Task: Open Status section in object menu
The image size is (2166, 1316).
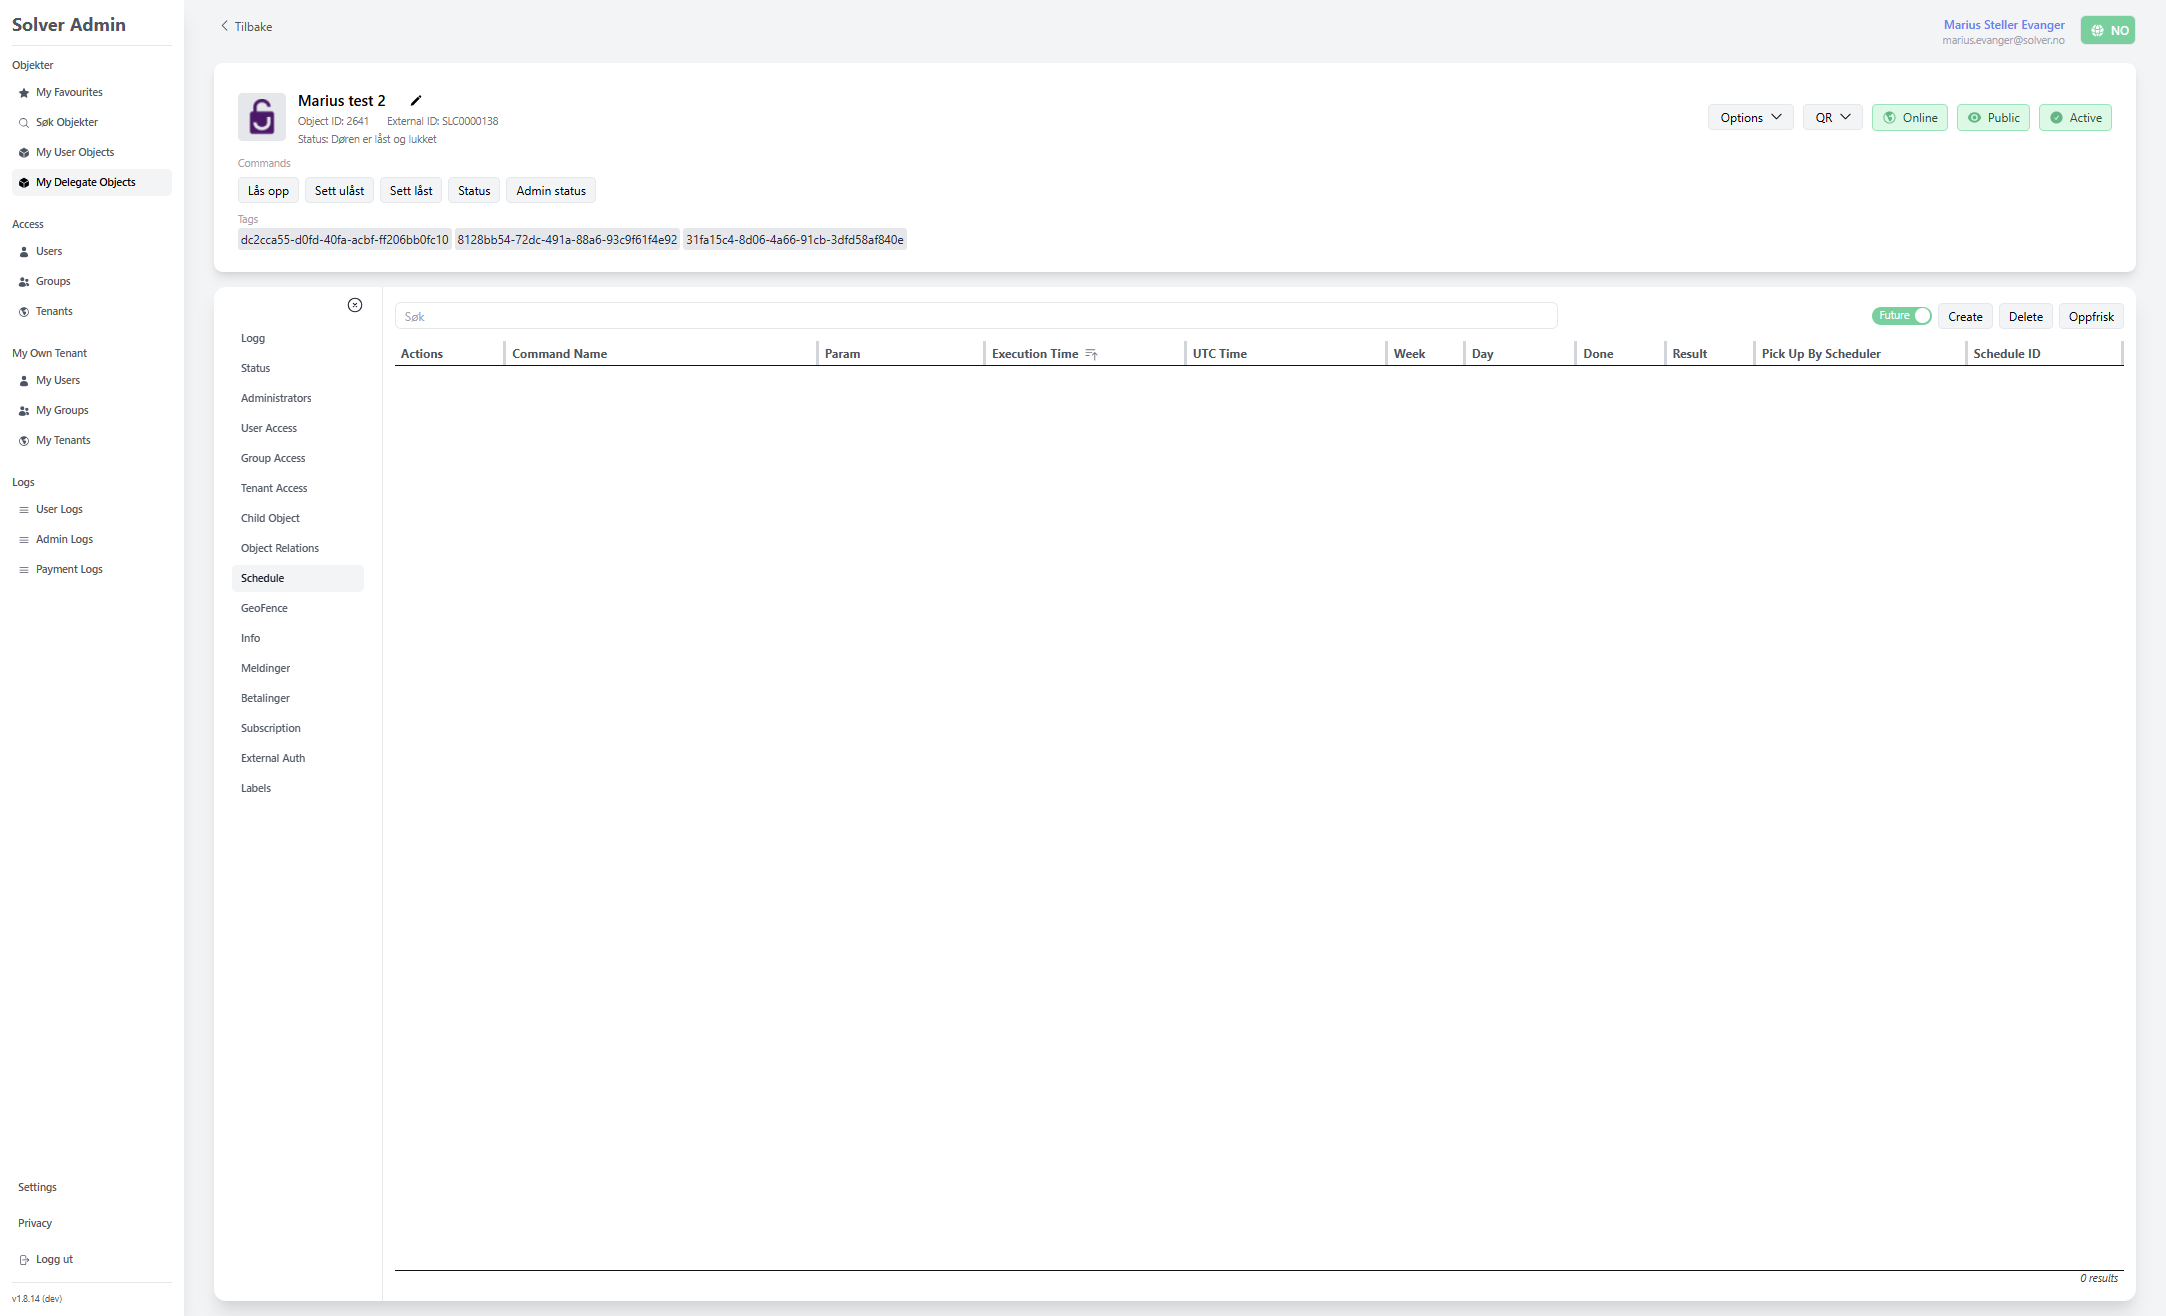Action: point(298,368)
